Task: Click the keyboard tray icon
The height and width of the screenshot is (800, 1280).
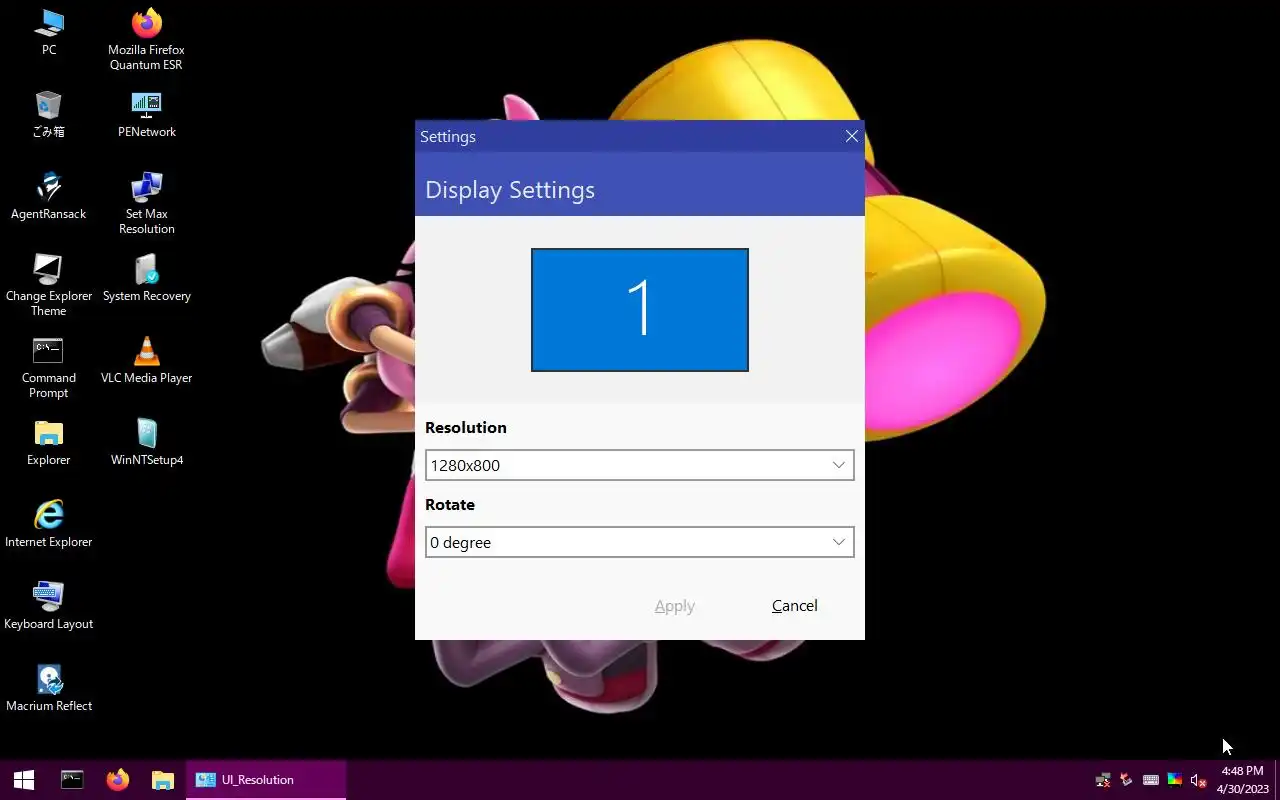Action: 1151,780
